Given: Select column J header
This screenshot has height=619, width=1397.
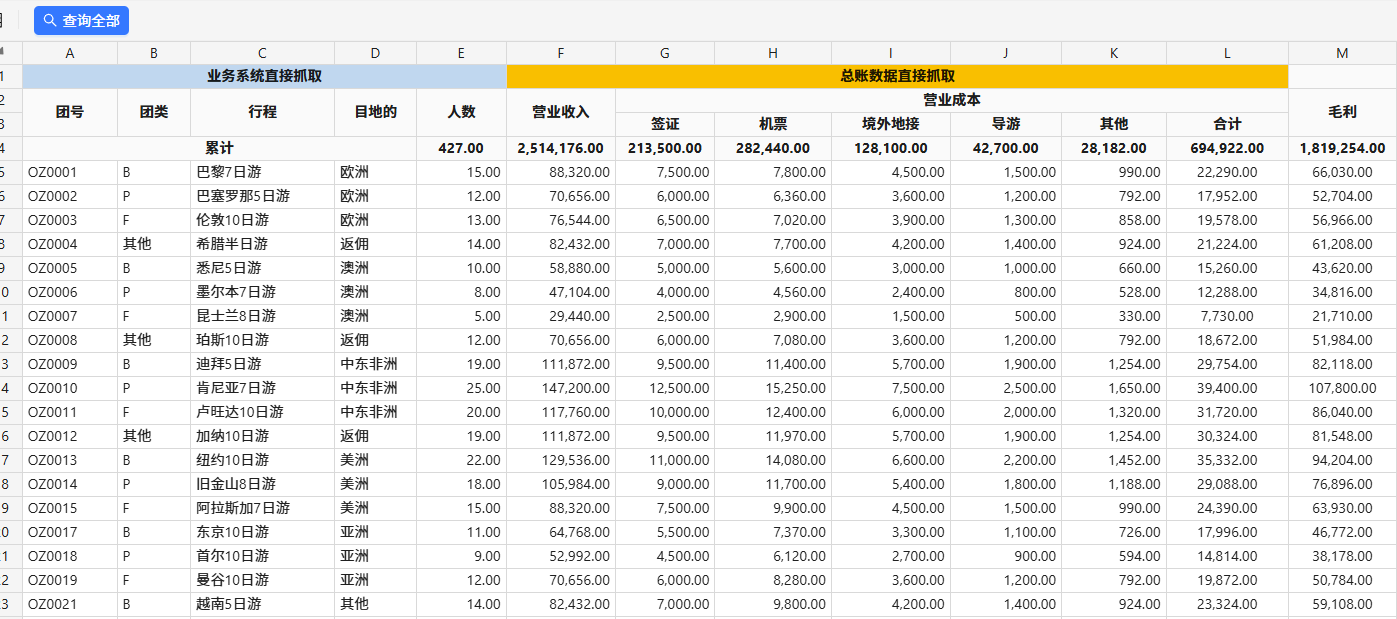Looking at the screenshot, I should pos(1006,53).
